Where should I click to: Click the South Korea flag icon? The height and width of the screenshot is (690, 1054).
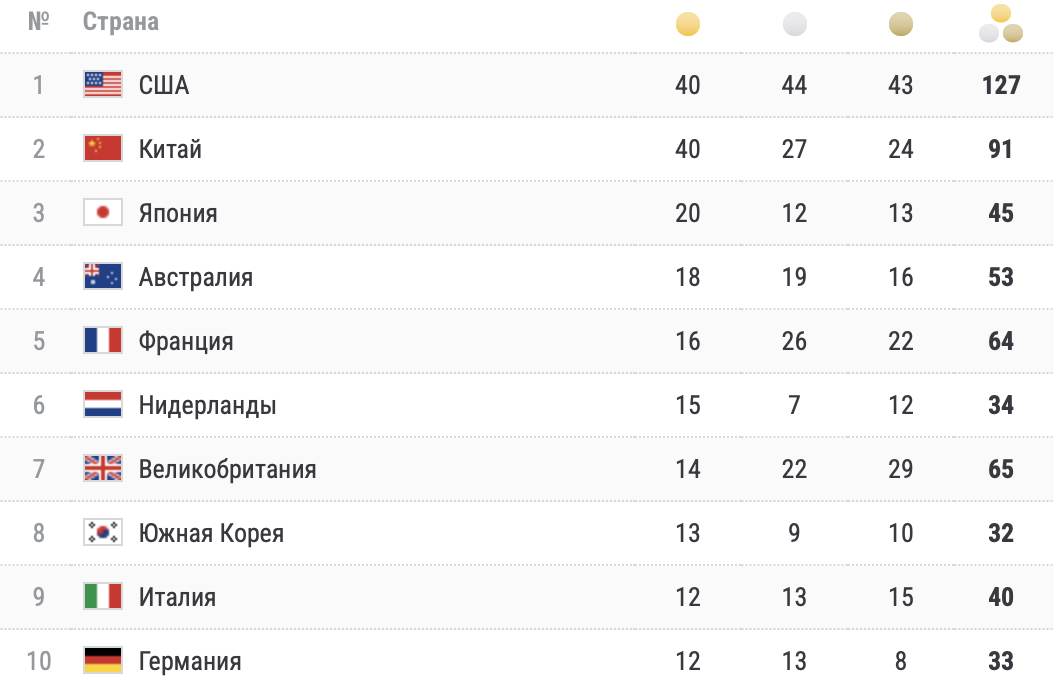click(103, 533)
